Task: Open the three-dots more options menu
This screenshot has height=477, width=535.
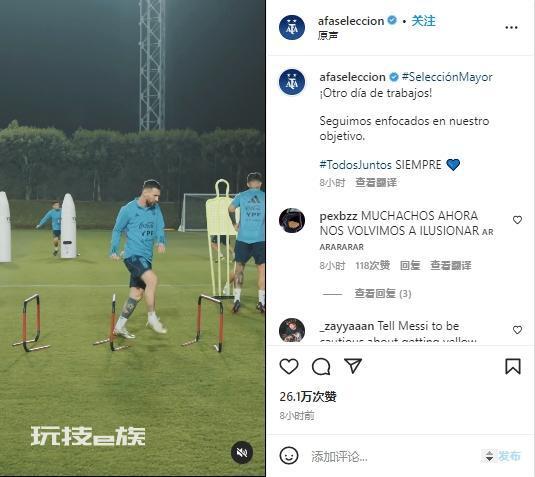Action: pos(511,27)
